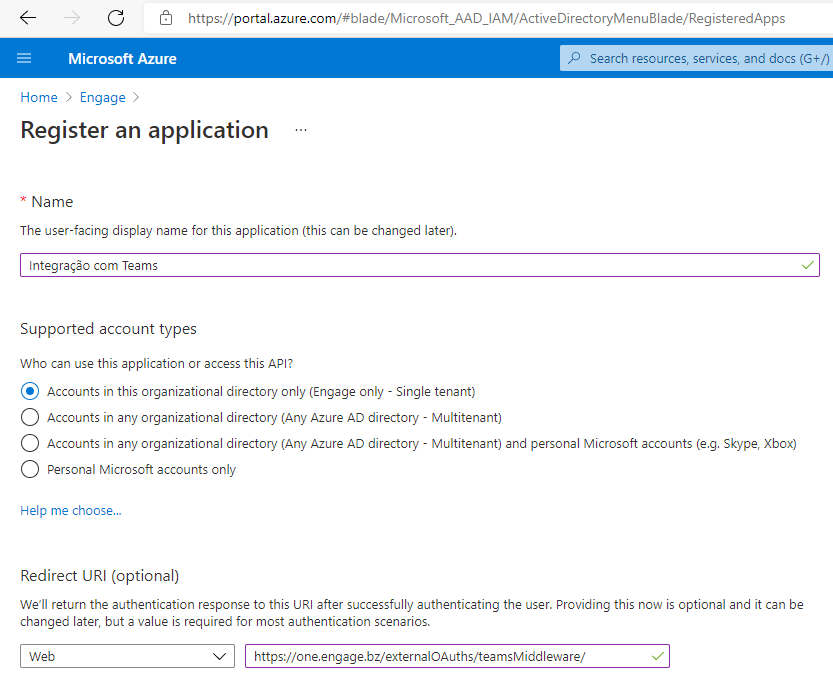Open the Azure hamburger menu
The width and height of the screenshot is (833, 680).
24,58
